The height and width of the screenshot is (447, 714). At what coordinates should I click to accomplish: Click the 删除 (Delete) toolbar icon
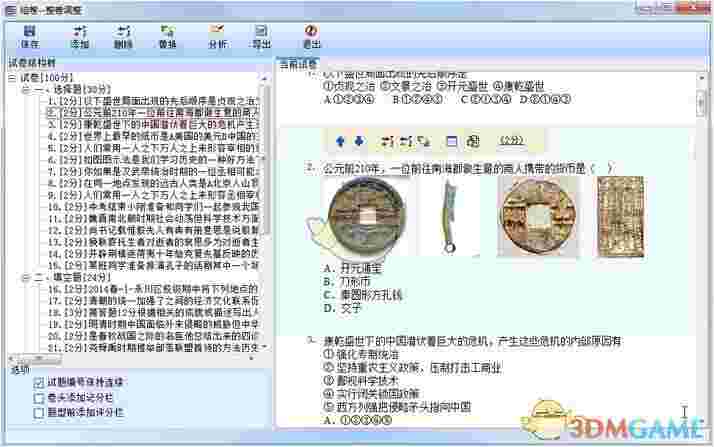pyautogui.click(x=123, y=37)
